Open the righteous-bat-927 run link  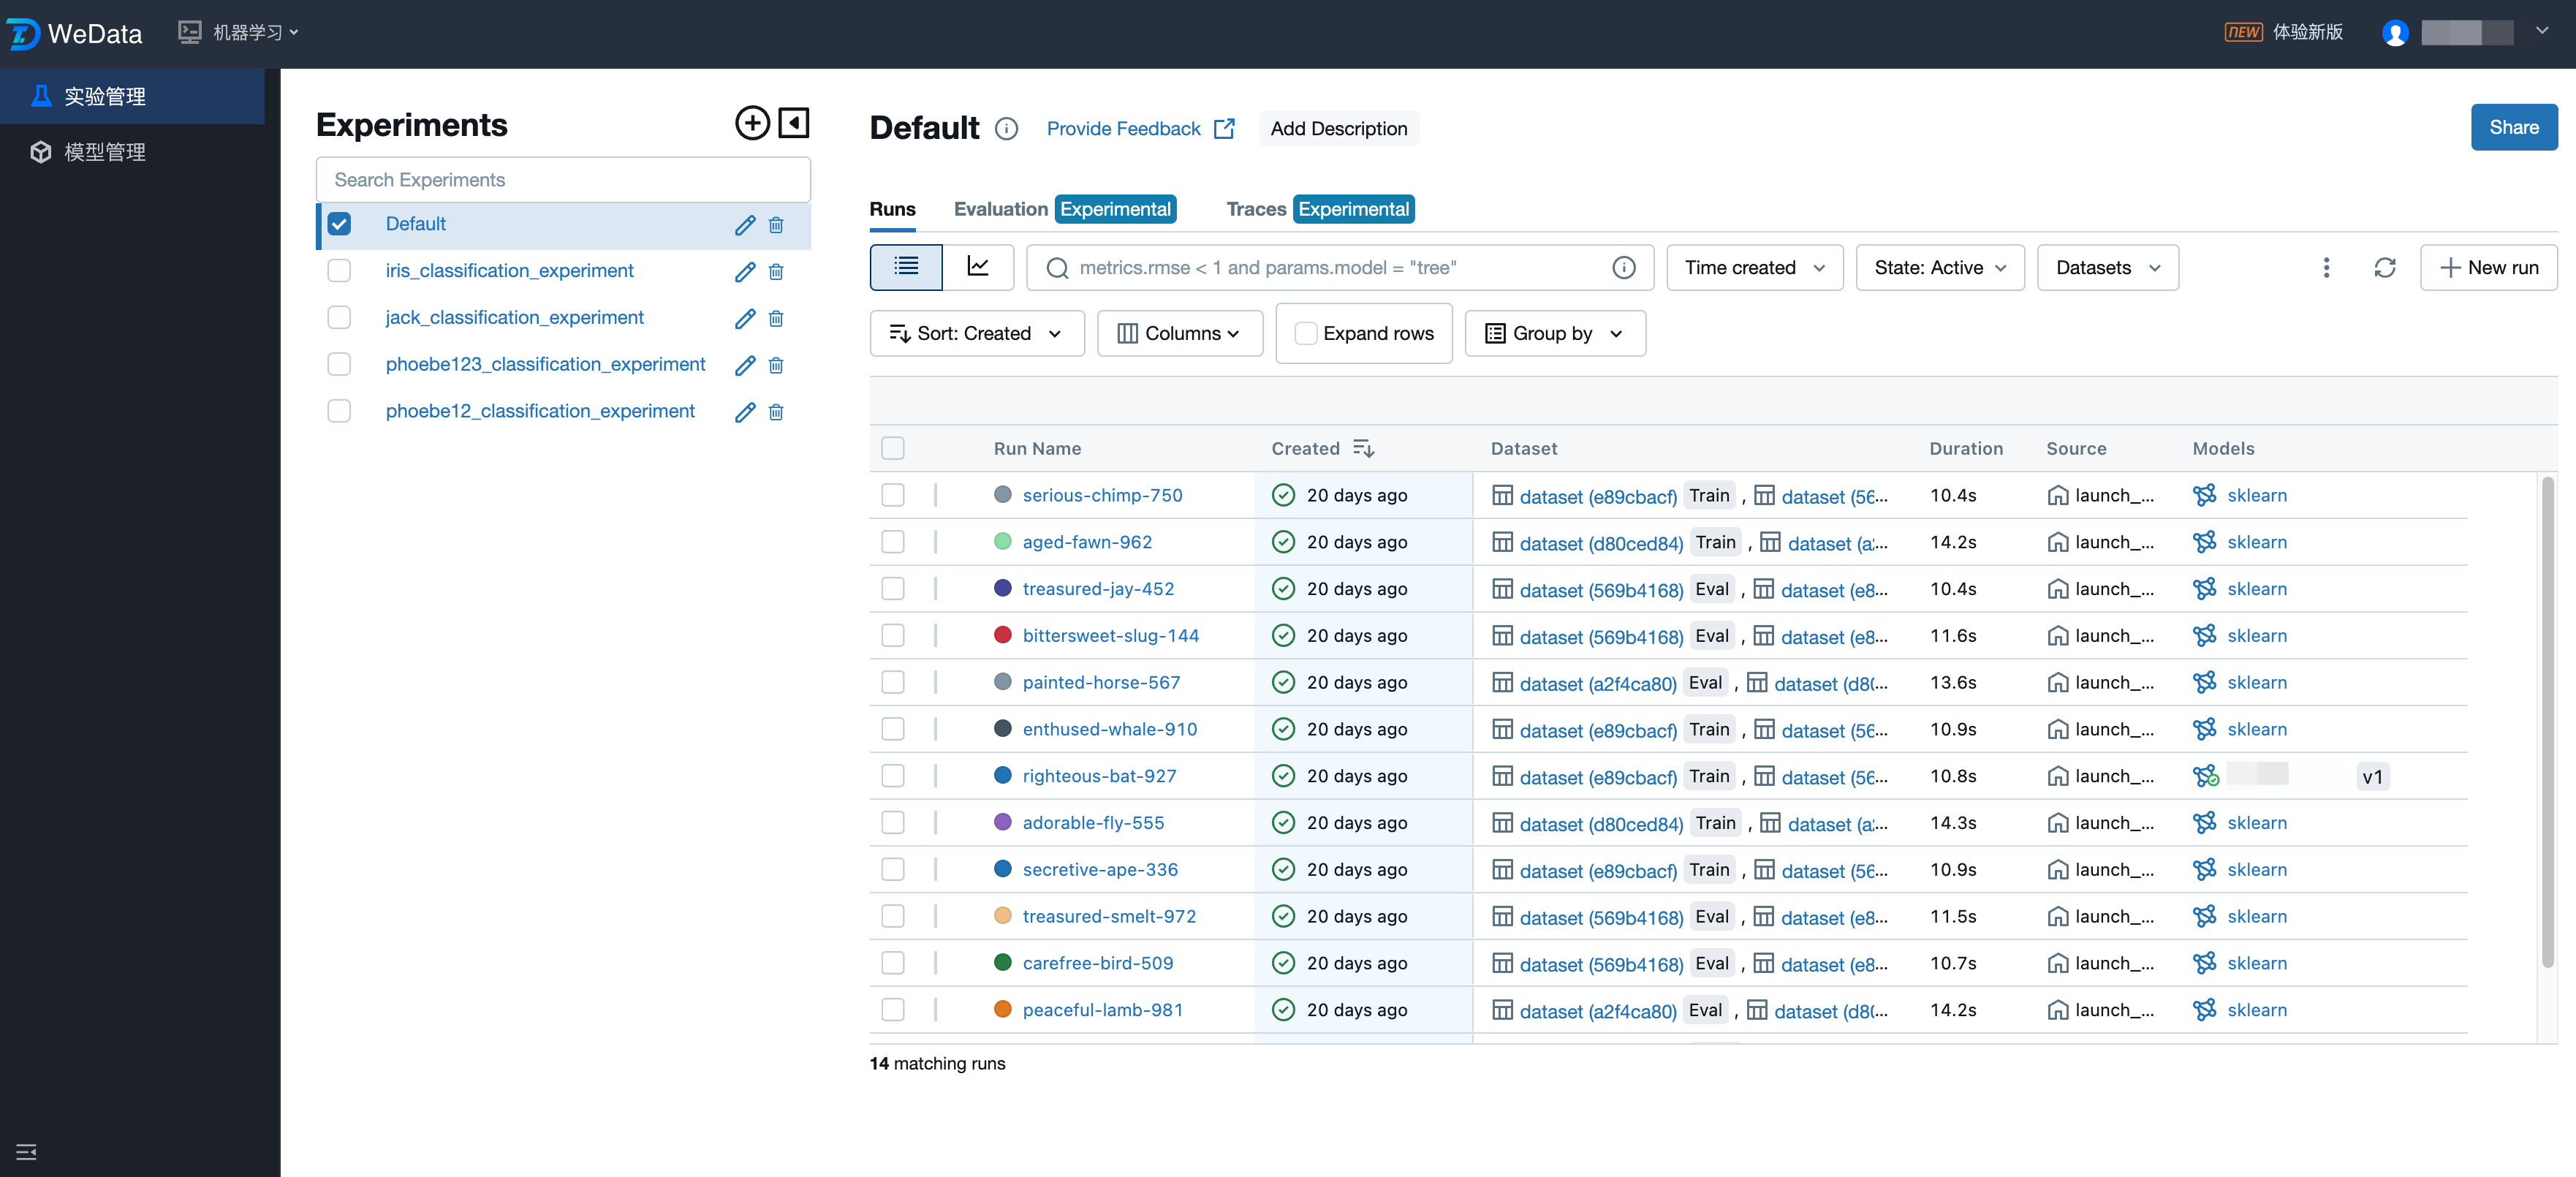coord(1099,776)
